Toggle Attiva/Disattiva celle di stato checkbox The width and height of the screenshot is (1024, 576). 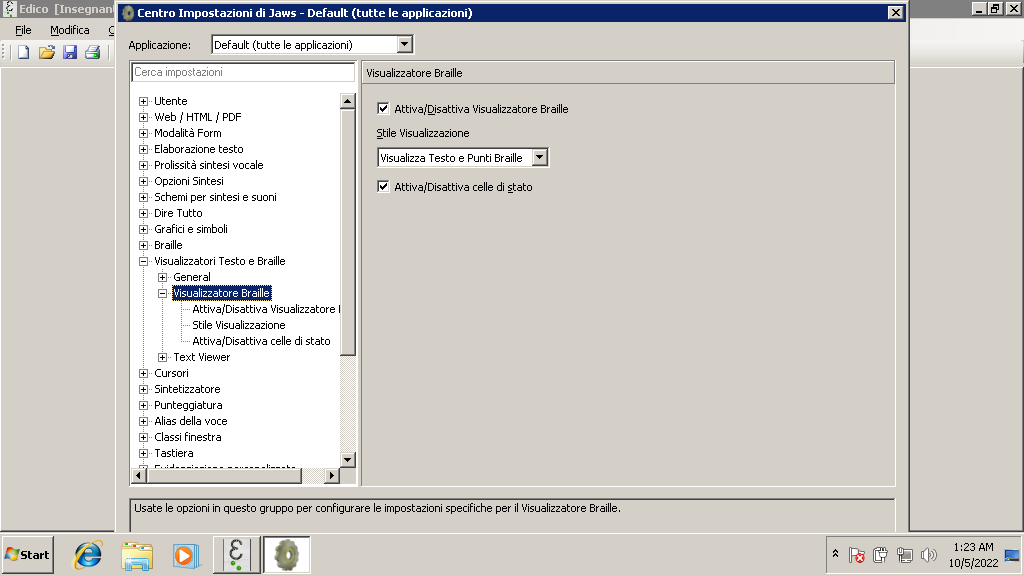pos(383,187)
